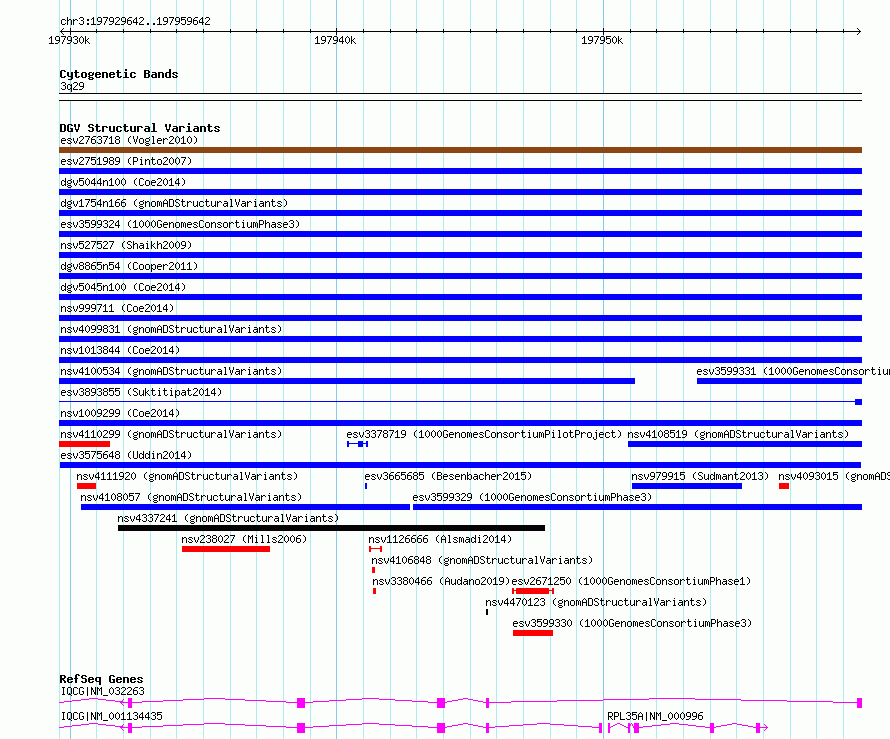Click dgv5045n100 (Coe2014) label

(x=123, y=287)
